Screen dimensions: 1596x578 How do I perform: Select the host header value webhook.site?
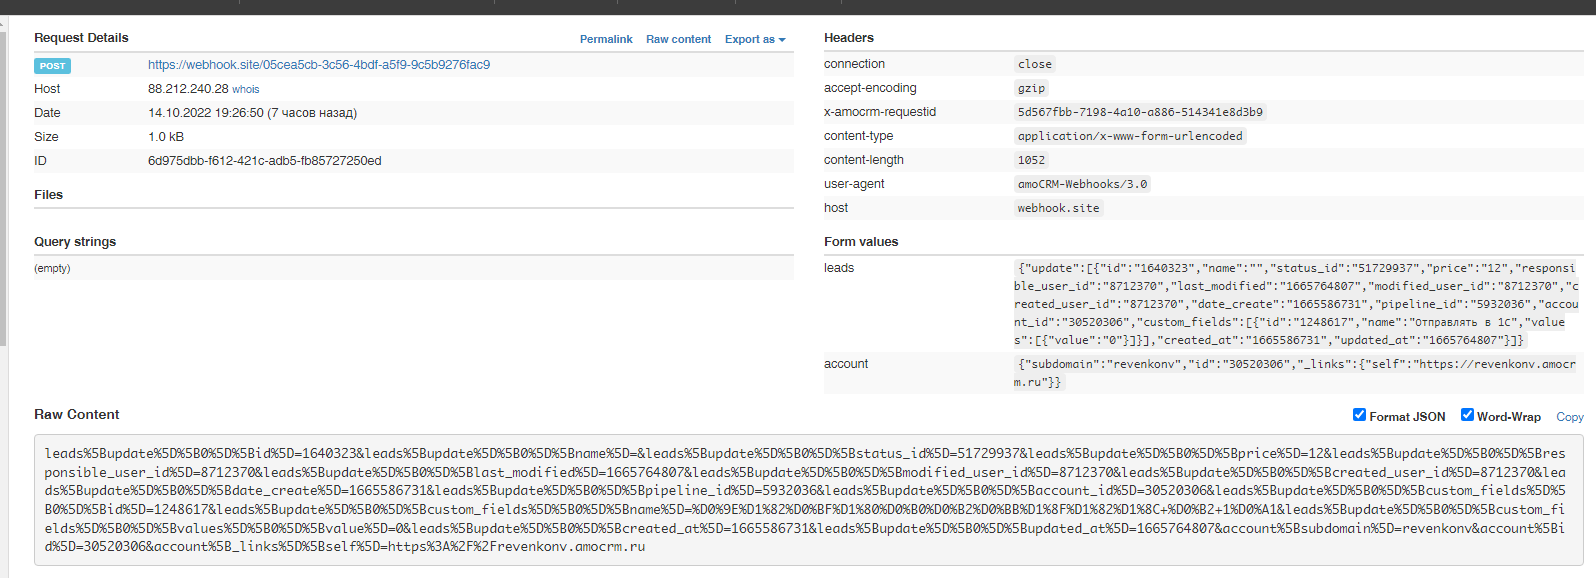1058,208
